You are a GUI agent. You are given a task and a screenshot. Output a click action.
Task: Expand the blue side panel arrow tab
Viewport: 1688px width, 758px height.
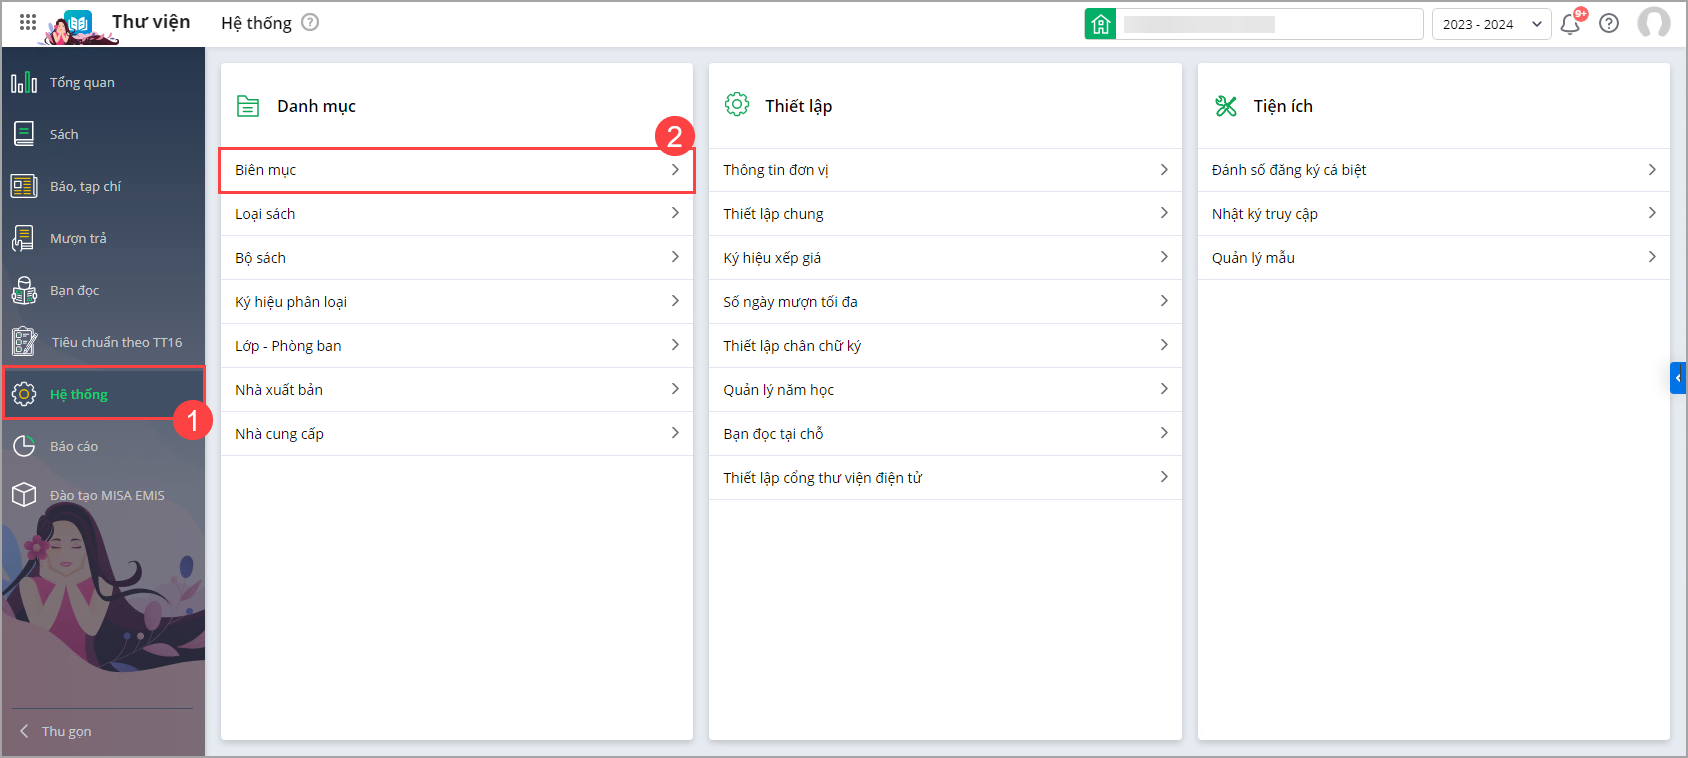coord(1678,378)
